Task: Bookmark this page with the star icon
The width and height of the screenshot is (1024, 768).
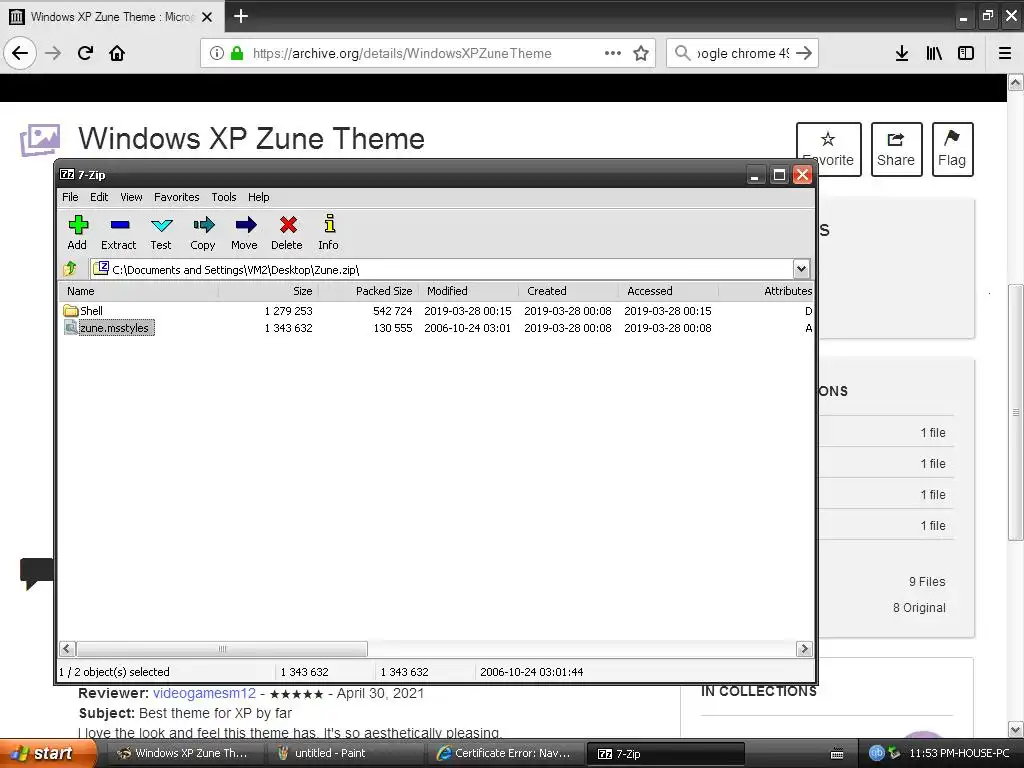Action: 641,53
